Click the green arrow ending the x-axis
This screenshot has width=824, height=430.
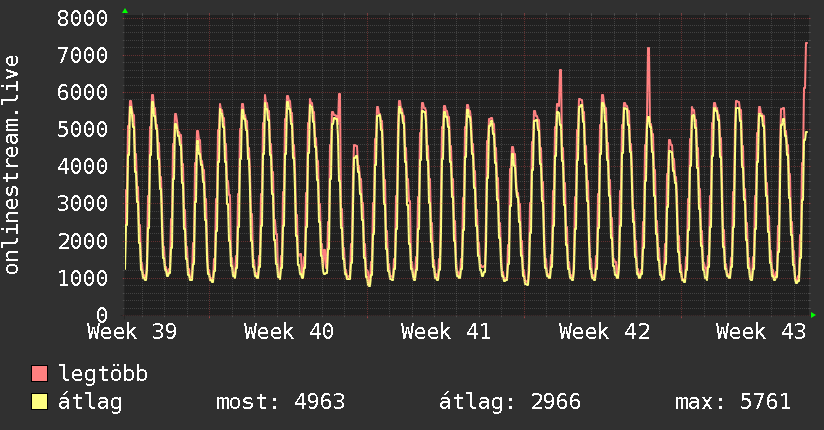pos(813,315)
